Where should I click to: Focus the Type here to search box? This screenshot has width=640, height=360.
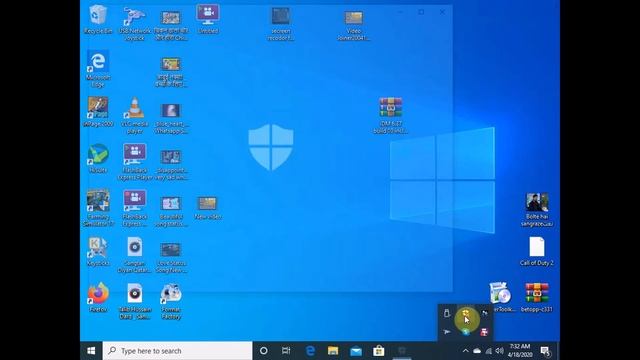(178, 351)
